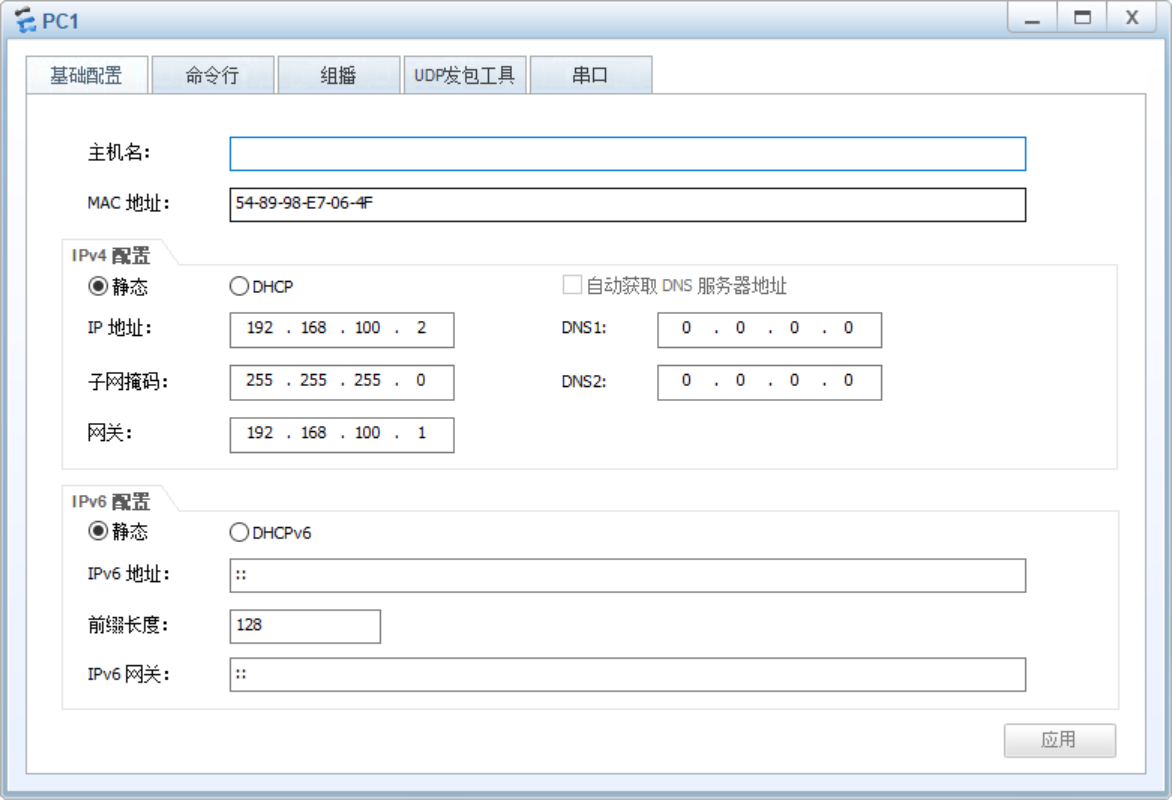Check 自动获取 DNS 服务器地址
Viewport: 1172px width, 800px height.
tap(570, 285)
